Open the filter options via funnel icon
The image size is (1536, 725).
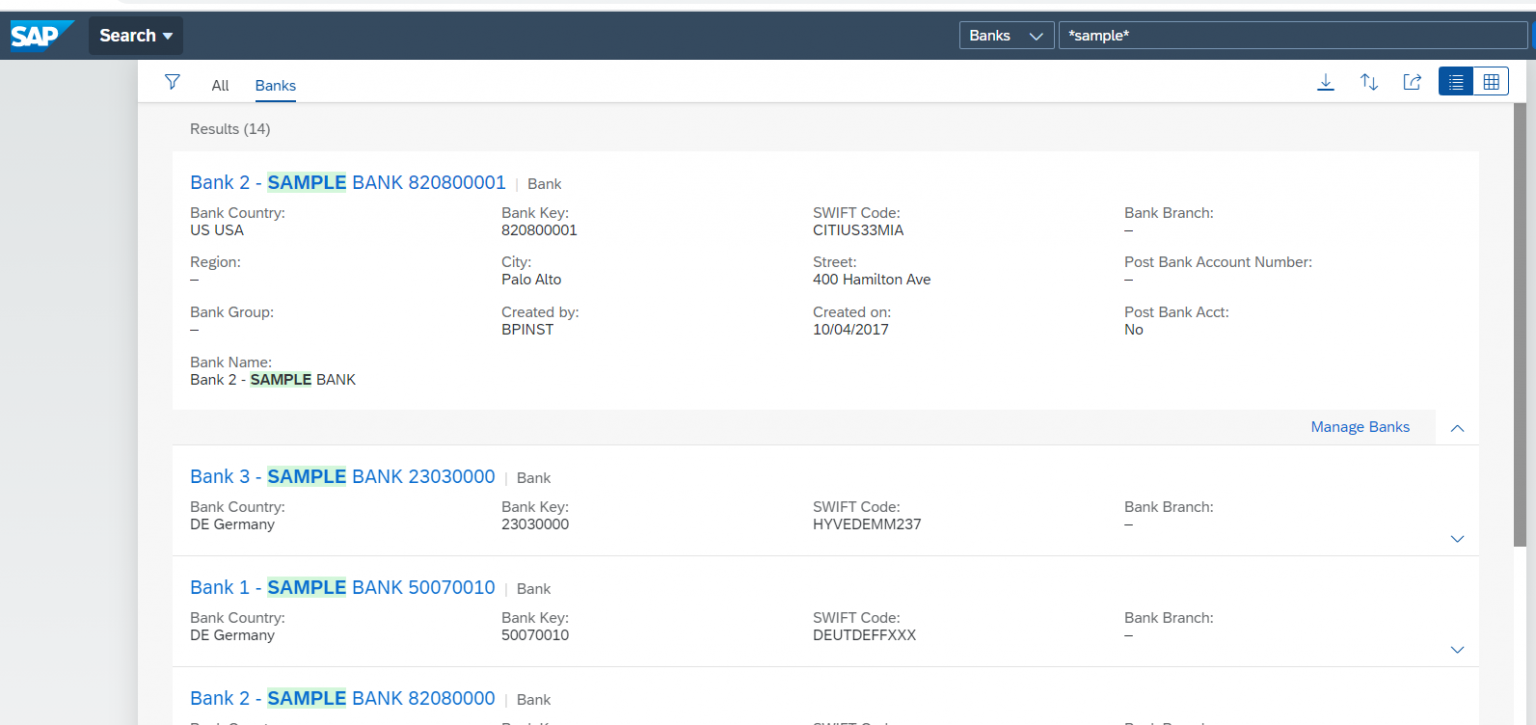coord(172,81)
